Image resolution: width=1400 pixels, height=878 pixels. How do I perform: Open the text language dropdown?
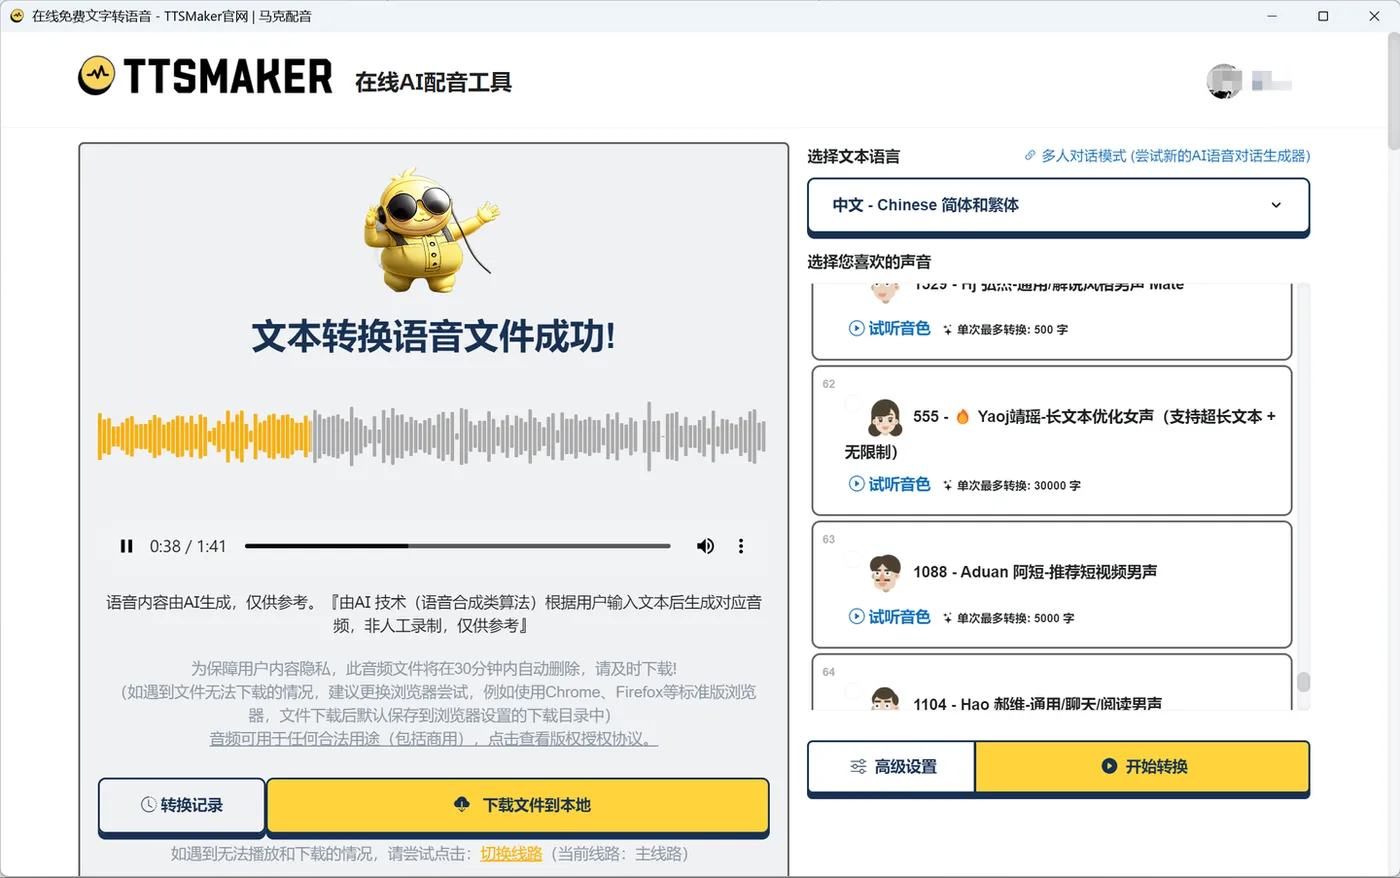pos(1058,206)
